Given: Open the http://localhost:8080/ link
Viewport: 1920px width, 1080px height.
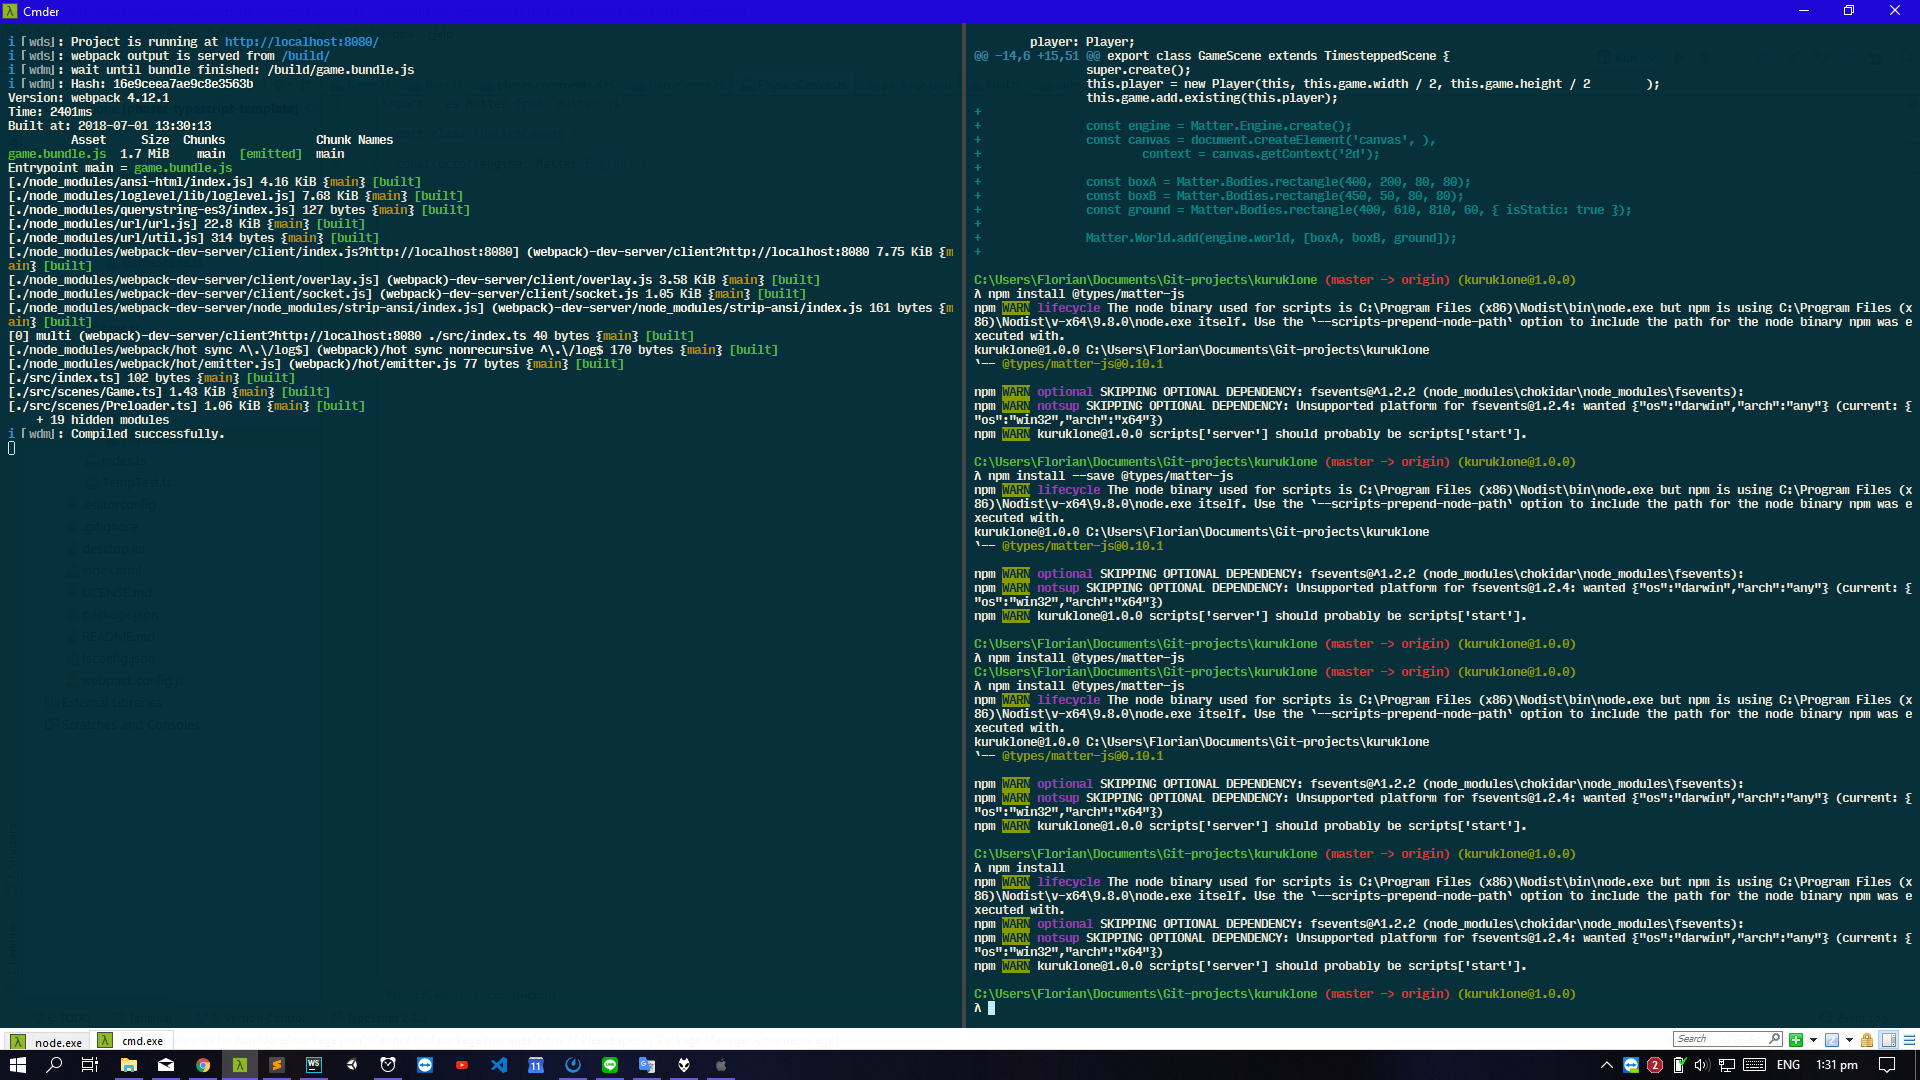Looking at the screenshot, I should click(301, 42).
